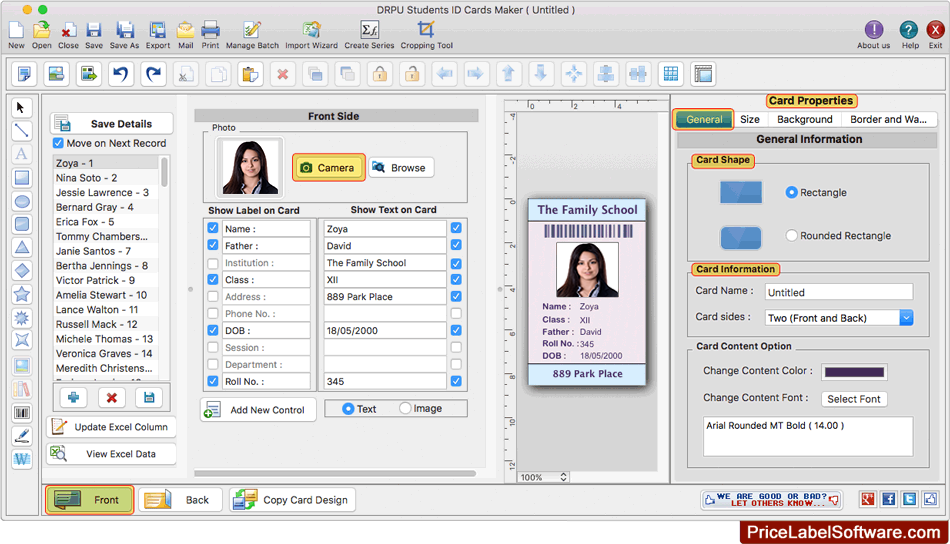Screen dimensions: 950x544
Task: Select the arrow pointer tool
Action: coord(21,108)
